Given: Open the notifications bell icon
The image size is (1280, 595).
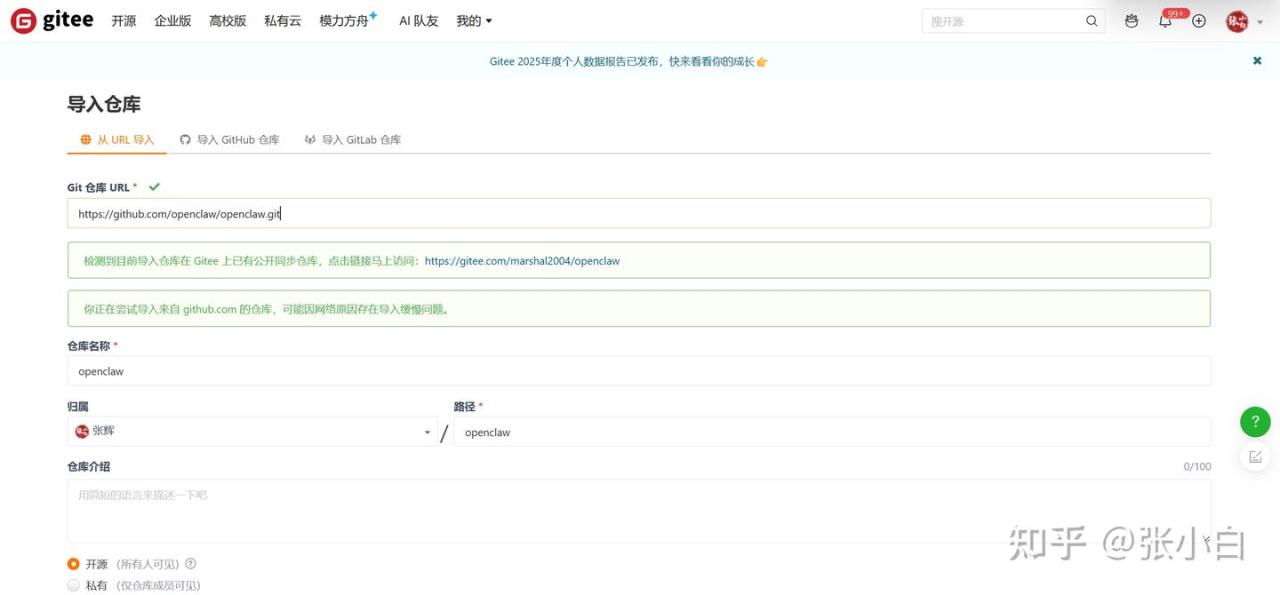Looking at the screenshot, I should [1165, 21].
